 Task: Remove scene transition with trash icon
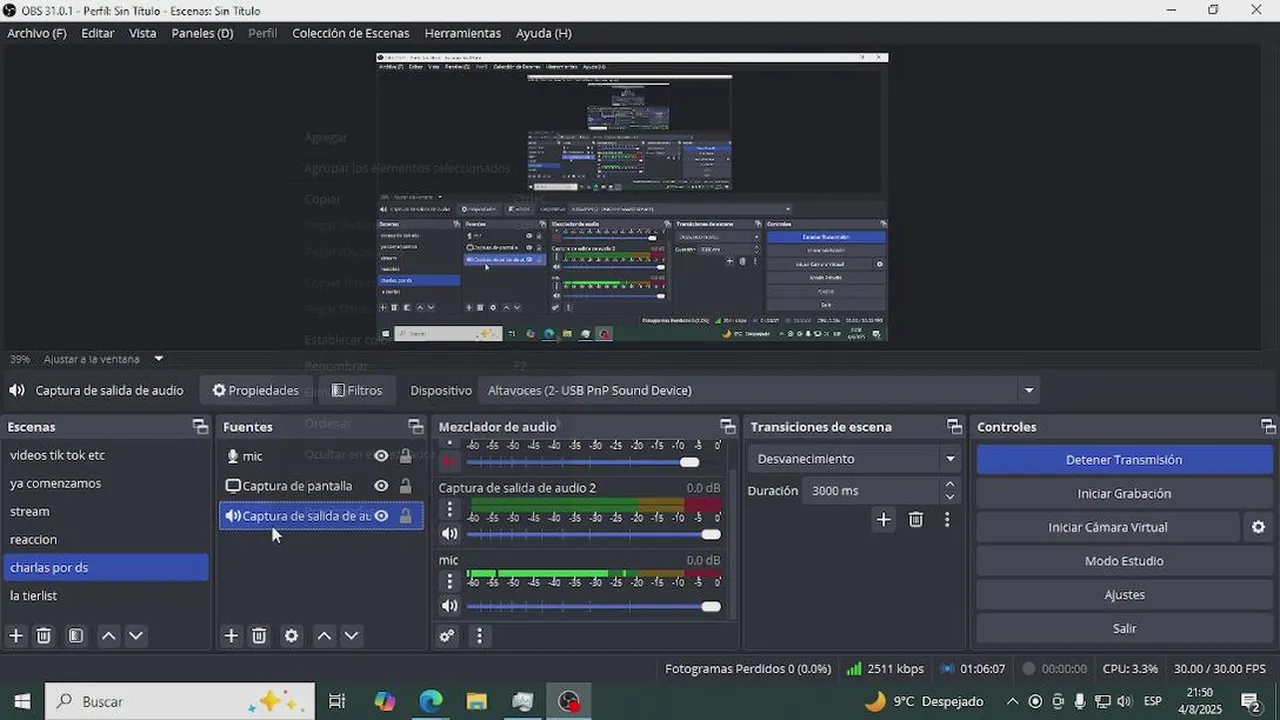pos(916,519)
